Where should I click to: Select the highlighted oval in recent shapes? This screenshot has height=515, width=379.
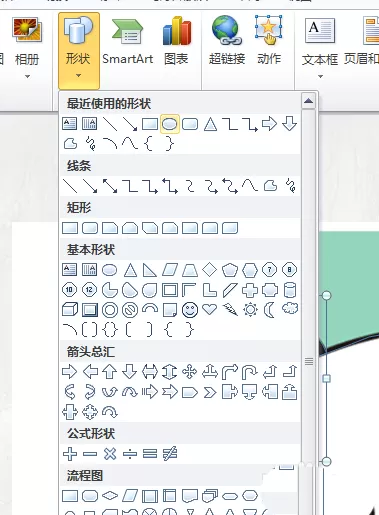(x=170, y=124)
